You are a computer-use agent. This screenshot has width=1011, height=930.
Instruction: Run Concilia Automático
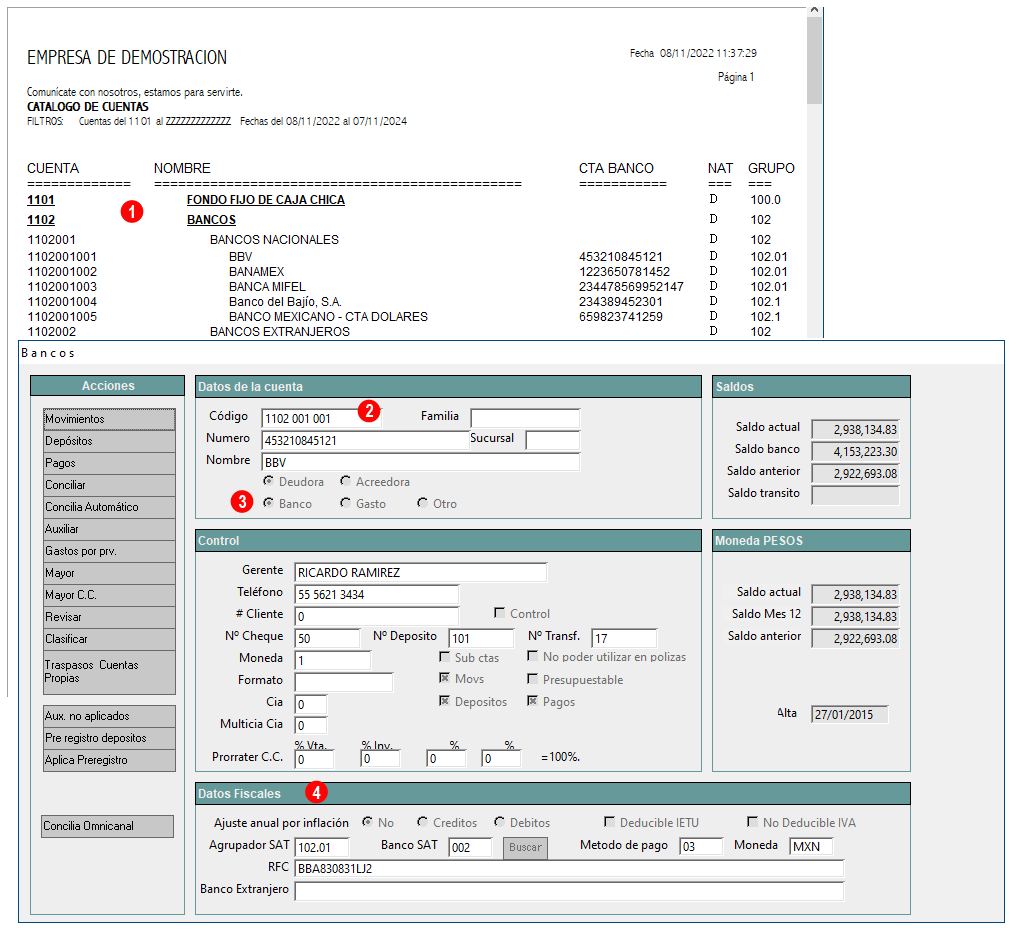[x=109, y=507]
